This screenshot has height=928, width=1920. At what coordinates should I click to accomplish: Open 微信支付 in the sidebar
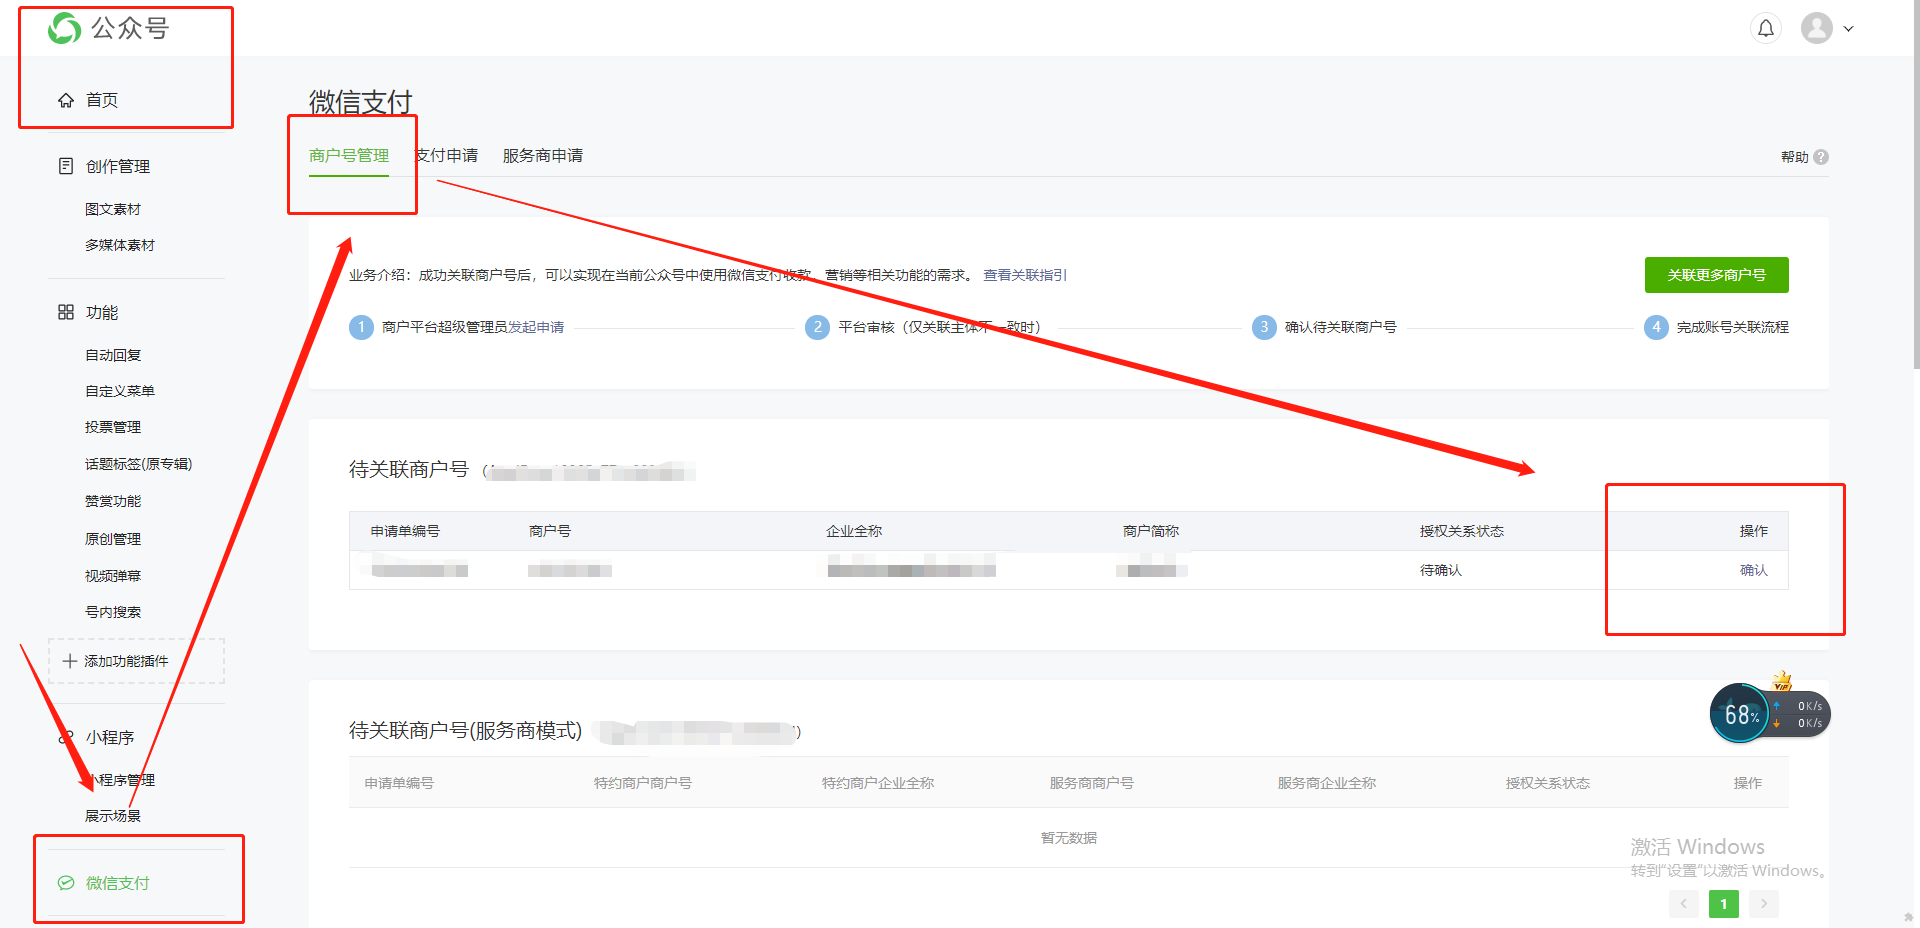[x=117, y=883]
